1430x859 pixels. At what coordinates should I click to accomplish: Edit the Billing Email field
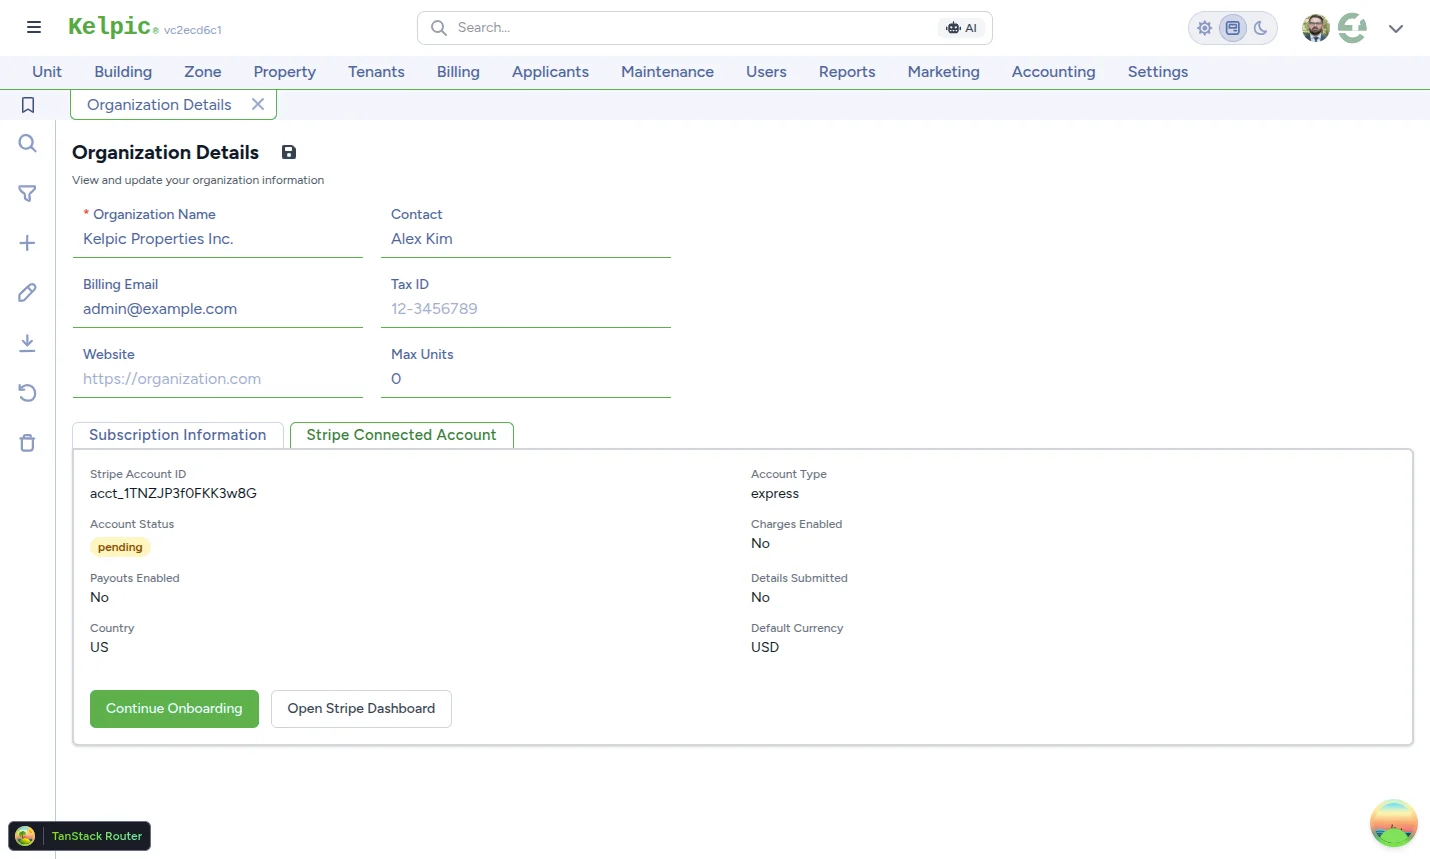218,309
